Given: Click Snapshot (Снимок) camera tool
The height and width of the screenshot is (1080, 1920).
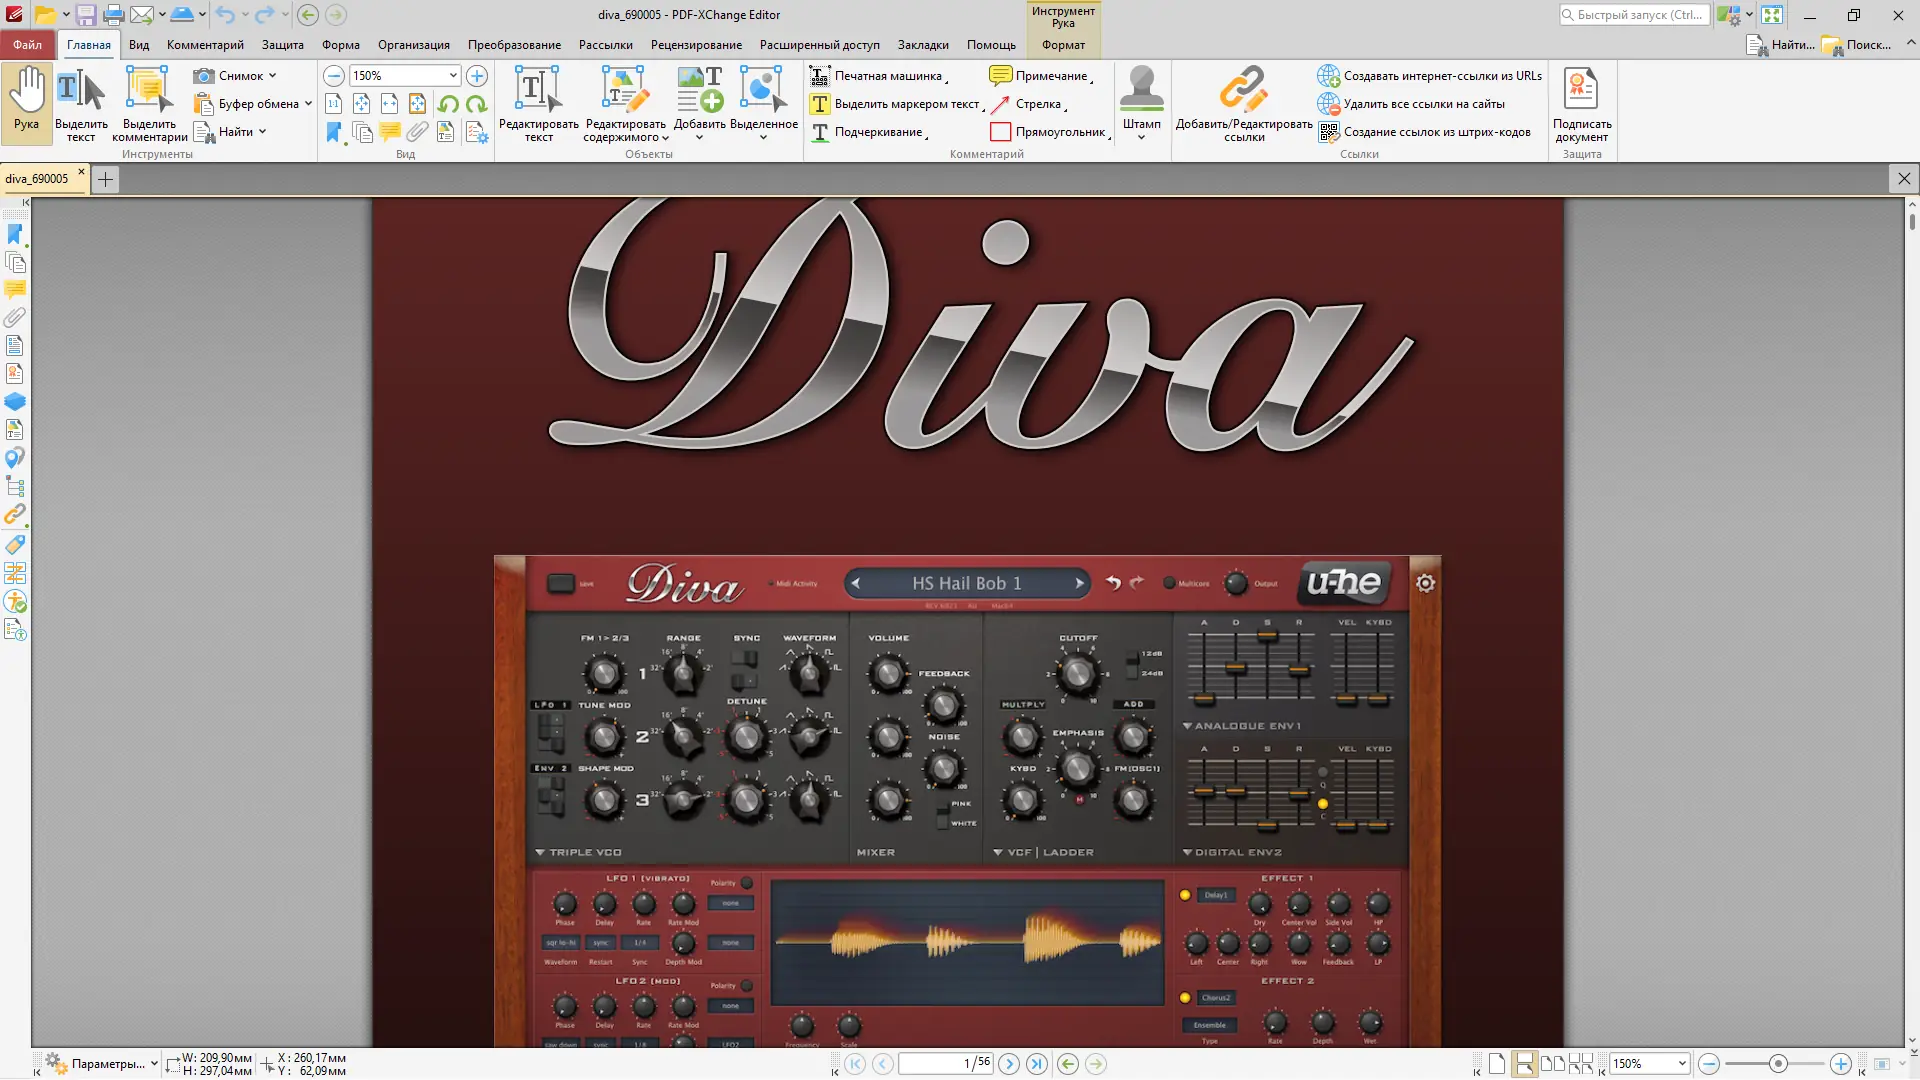Looking at the screenshot, I should pyautogui.click(x=204, y=76).
